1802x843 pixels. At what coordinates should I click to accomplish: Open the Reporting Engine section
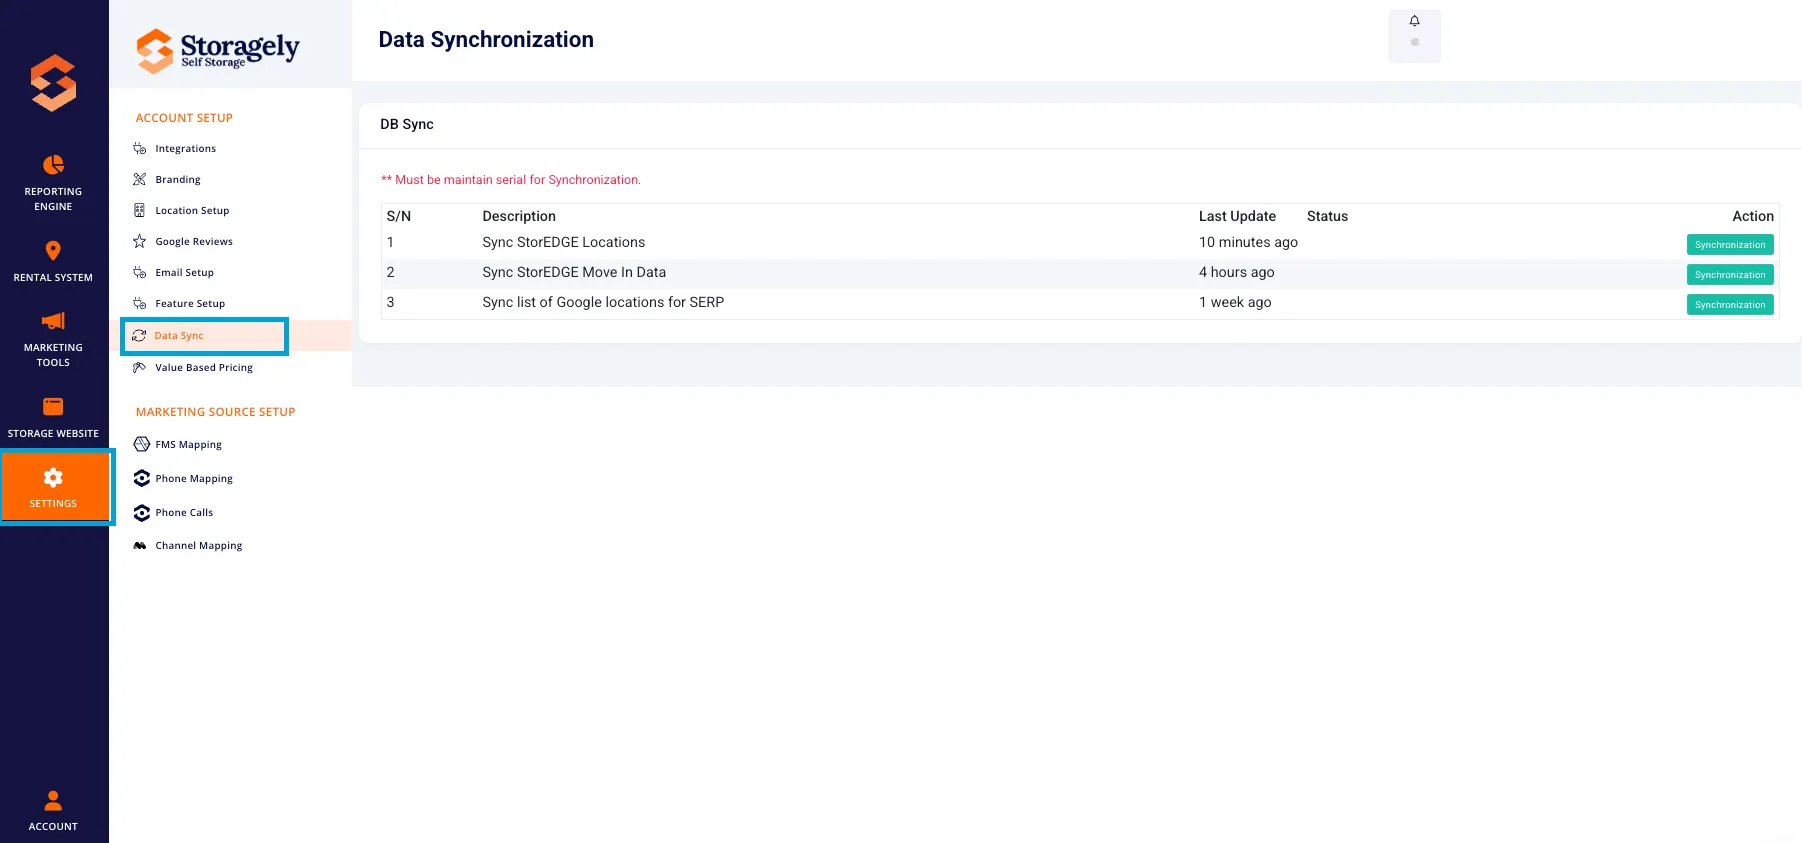(x=53, y=182)
